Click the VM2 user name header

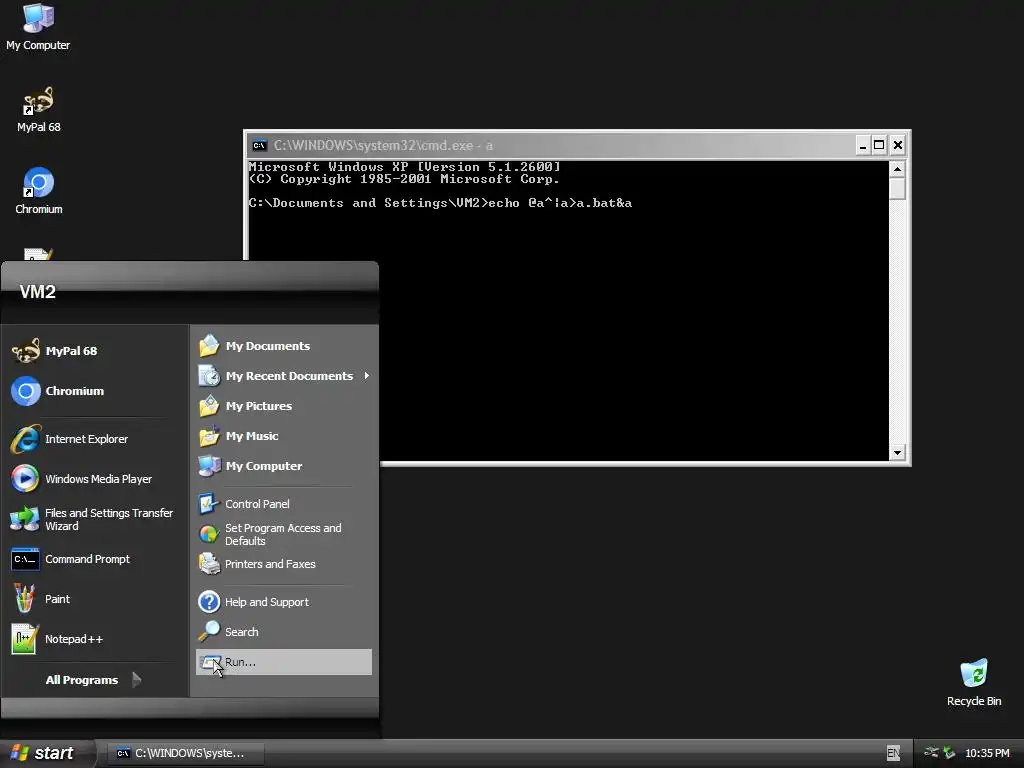click(38, 292)
